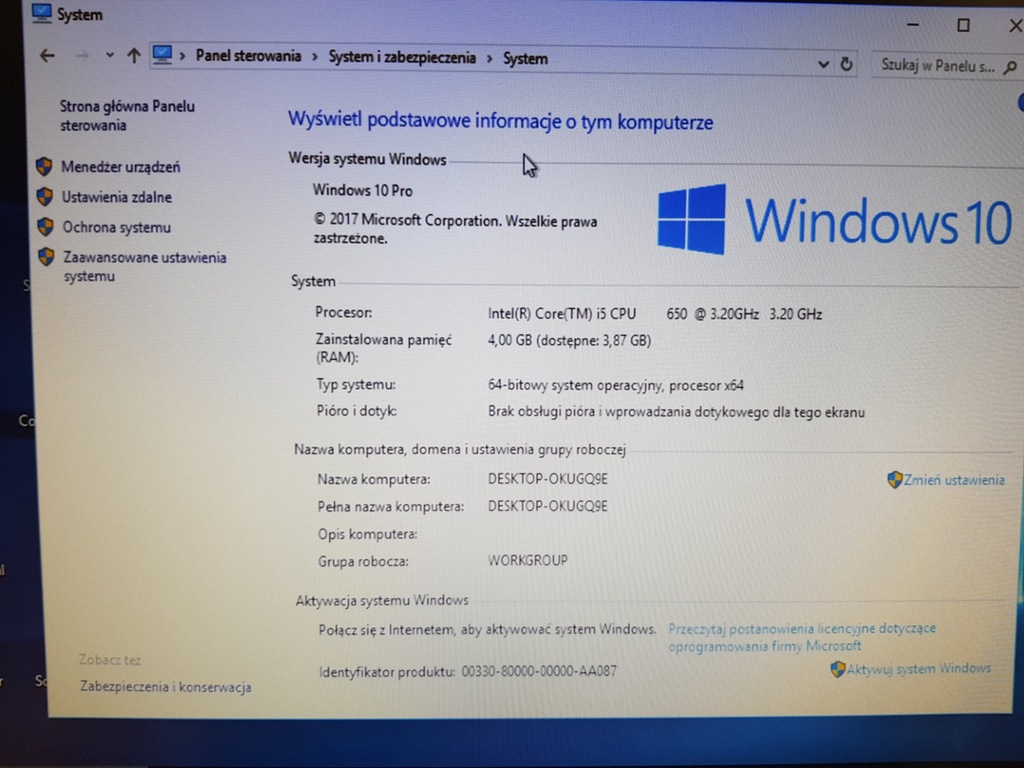The height and width of the screenshot is (768, 1024).
Task: Click the 4,00 GB RAM value
Action: tap(569, 341)
